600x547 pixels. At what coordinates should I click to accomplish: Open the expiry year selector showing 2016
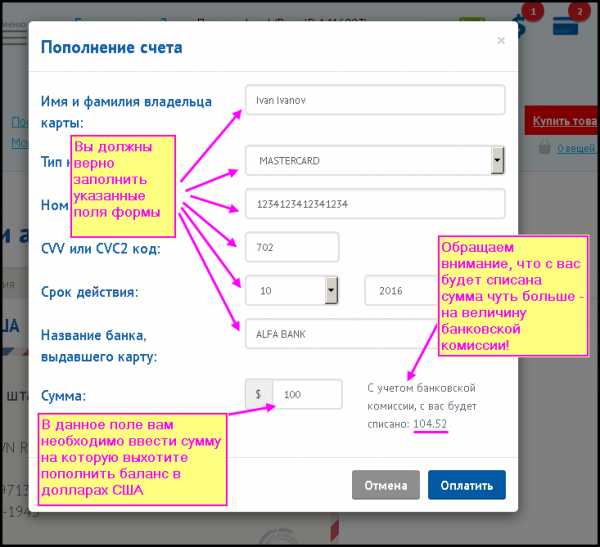click(x=400, y=290)
